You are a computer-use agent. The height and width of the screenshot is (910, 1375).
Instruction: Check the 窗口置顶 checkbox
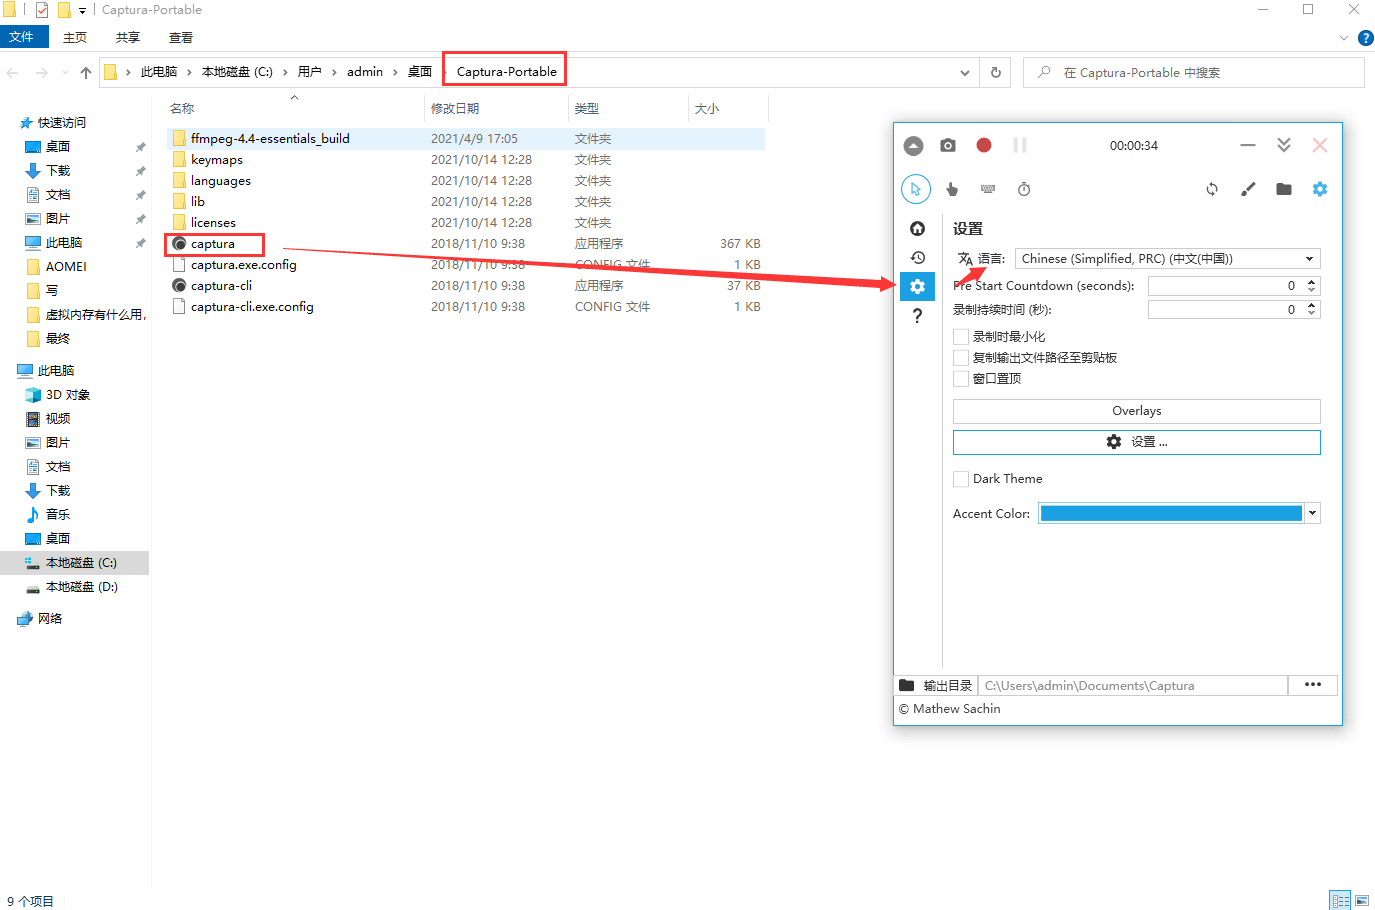961,379
